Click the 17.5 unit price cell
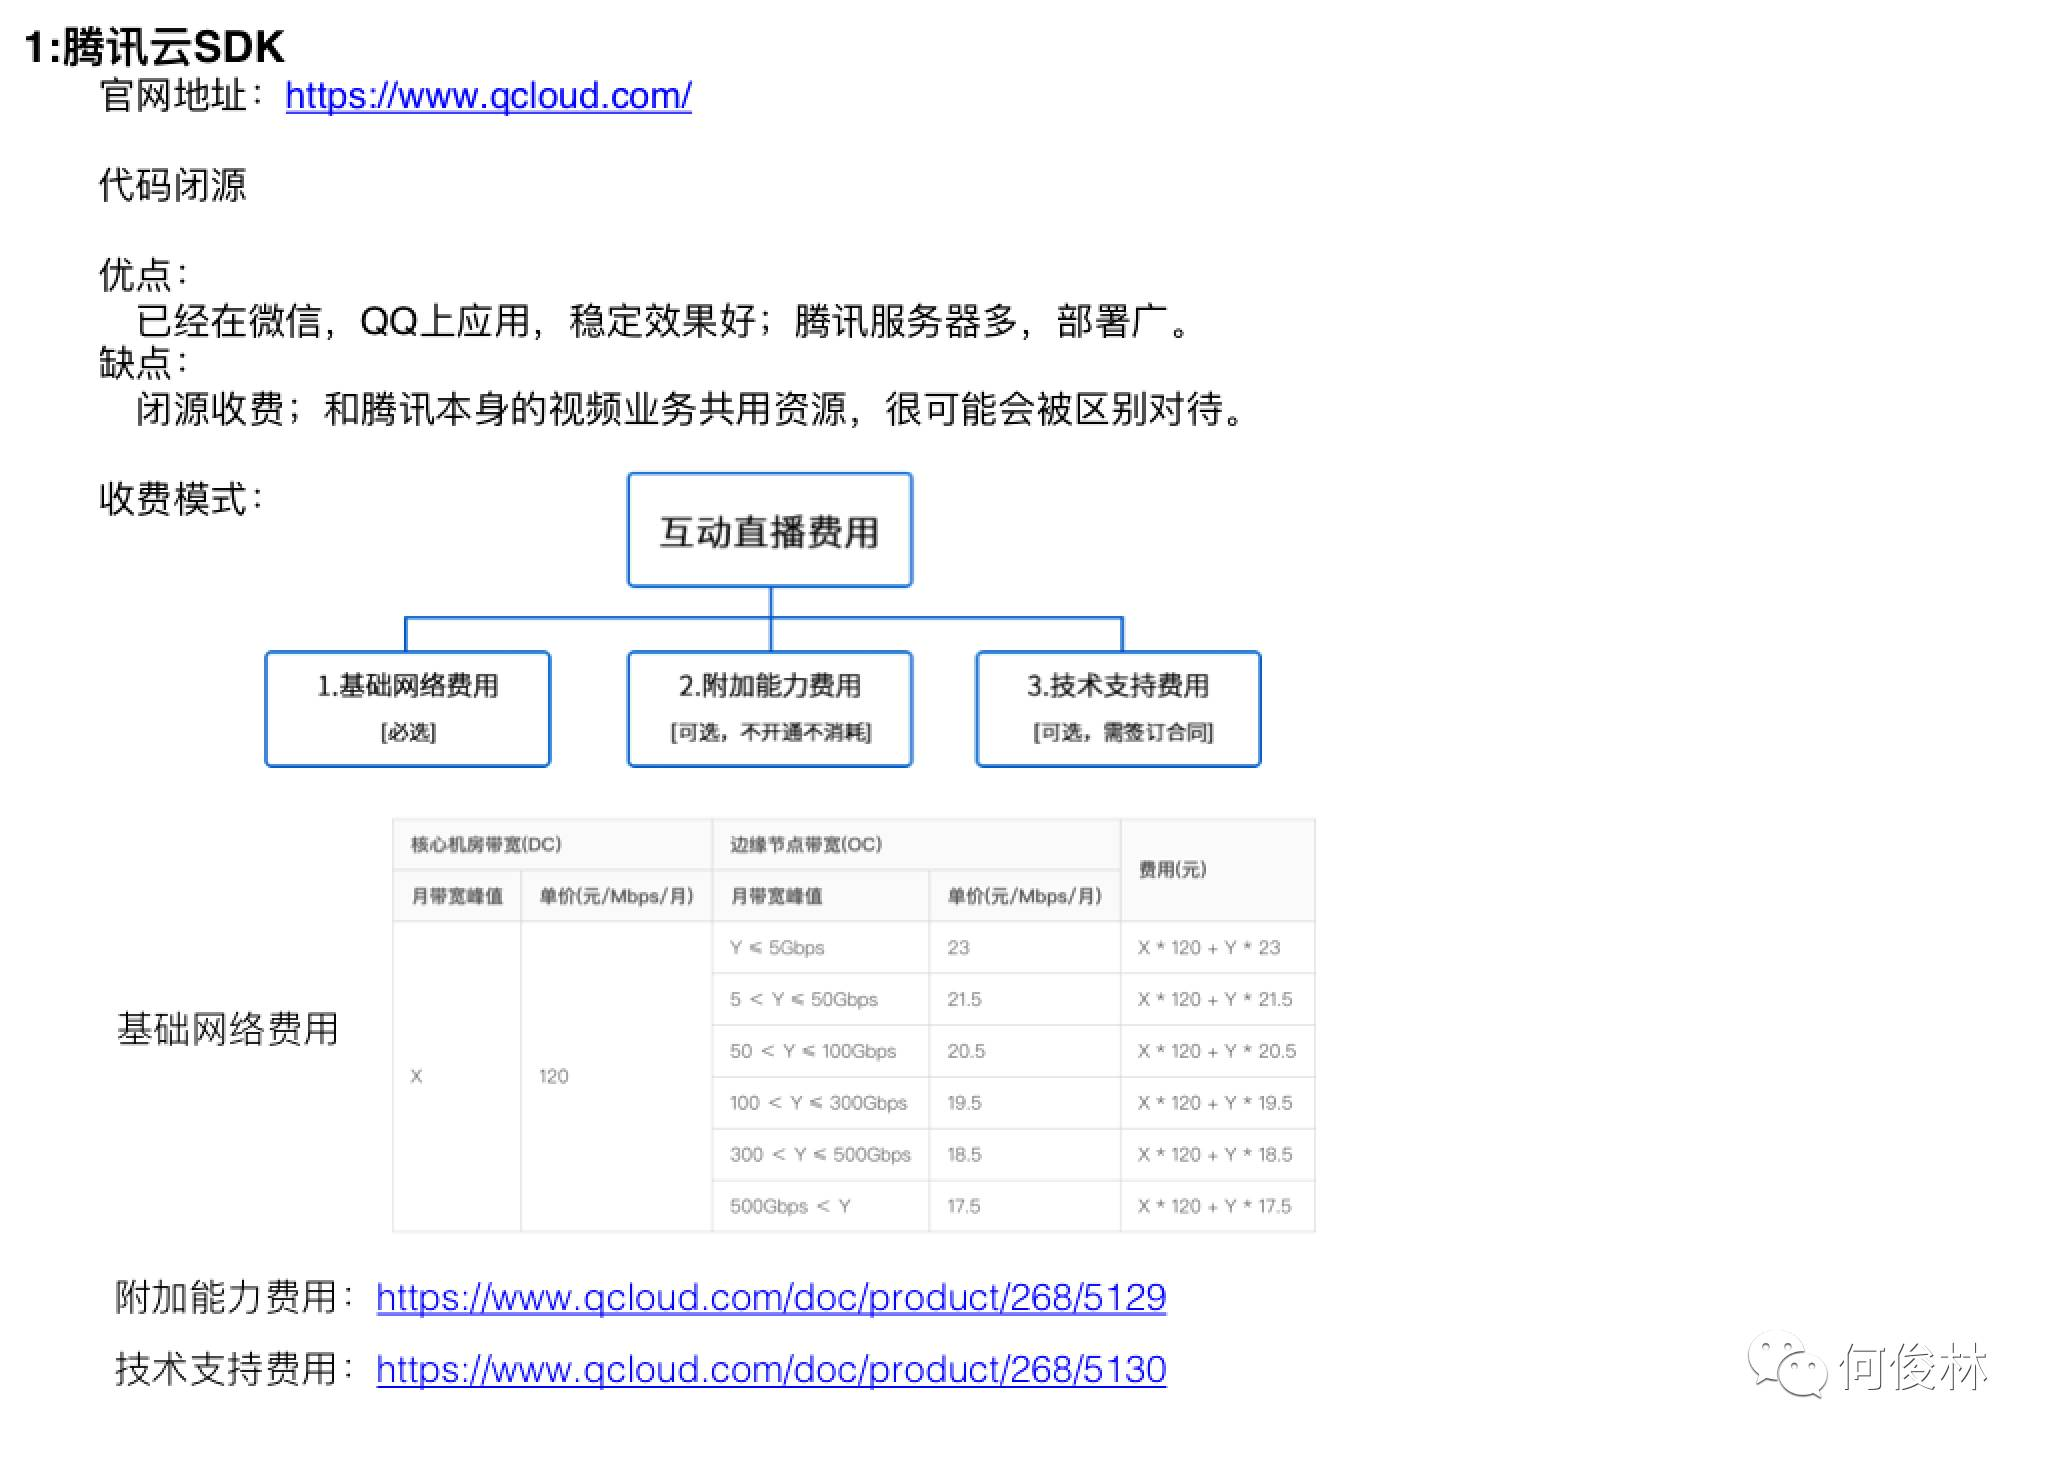The width and height of the screenshot is (2056, 1458). point(963,1206)
